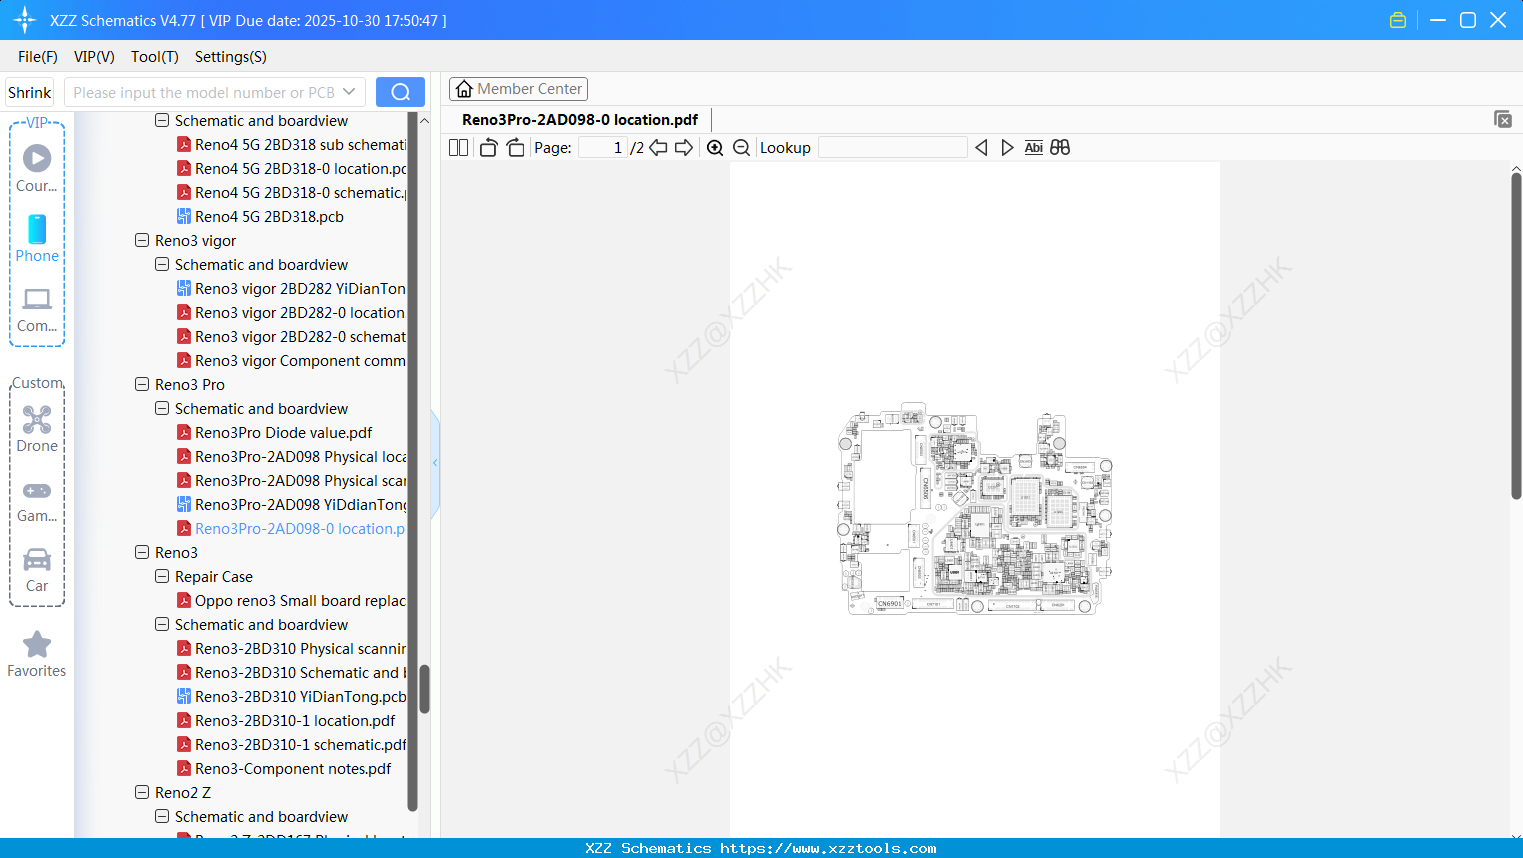Viewport: 1523px width, 858px height.
Task: Click the search button next to model input
Action: pyautogui.click(x=400, y=92)
